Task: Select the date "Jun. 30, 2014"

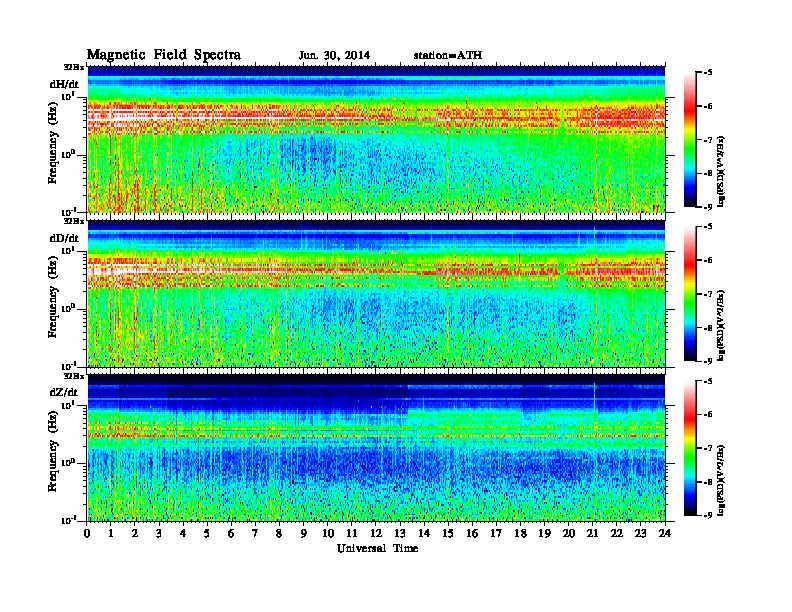Action: coord(334,56)
